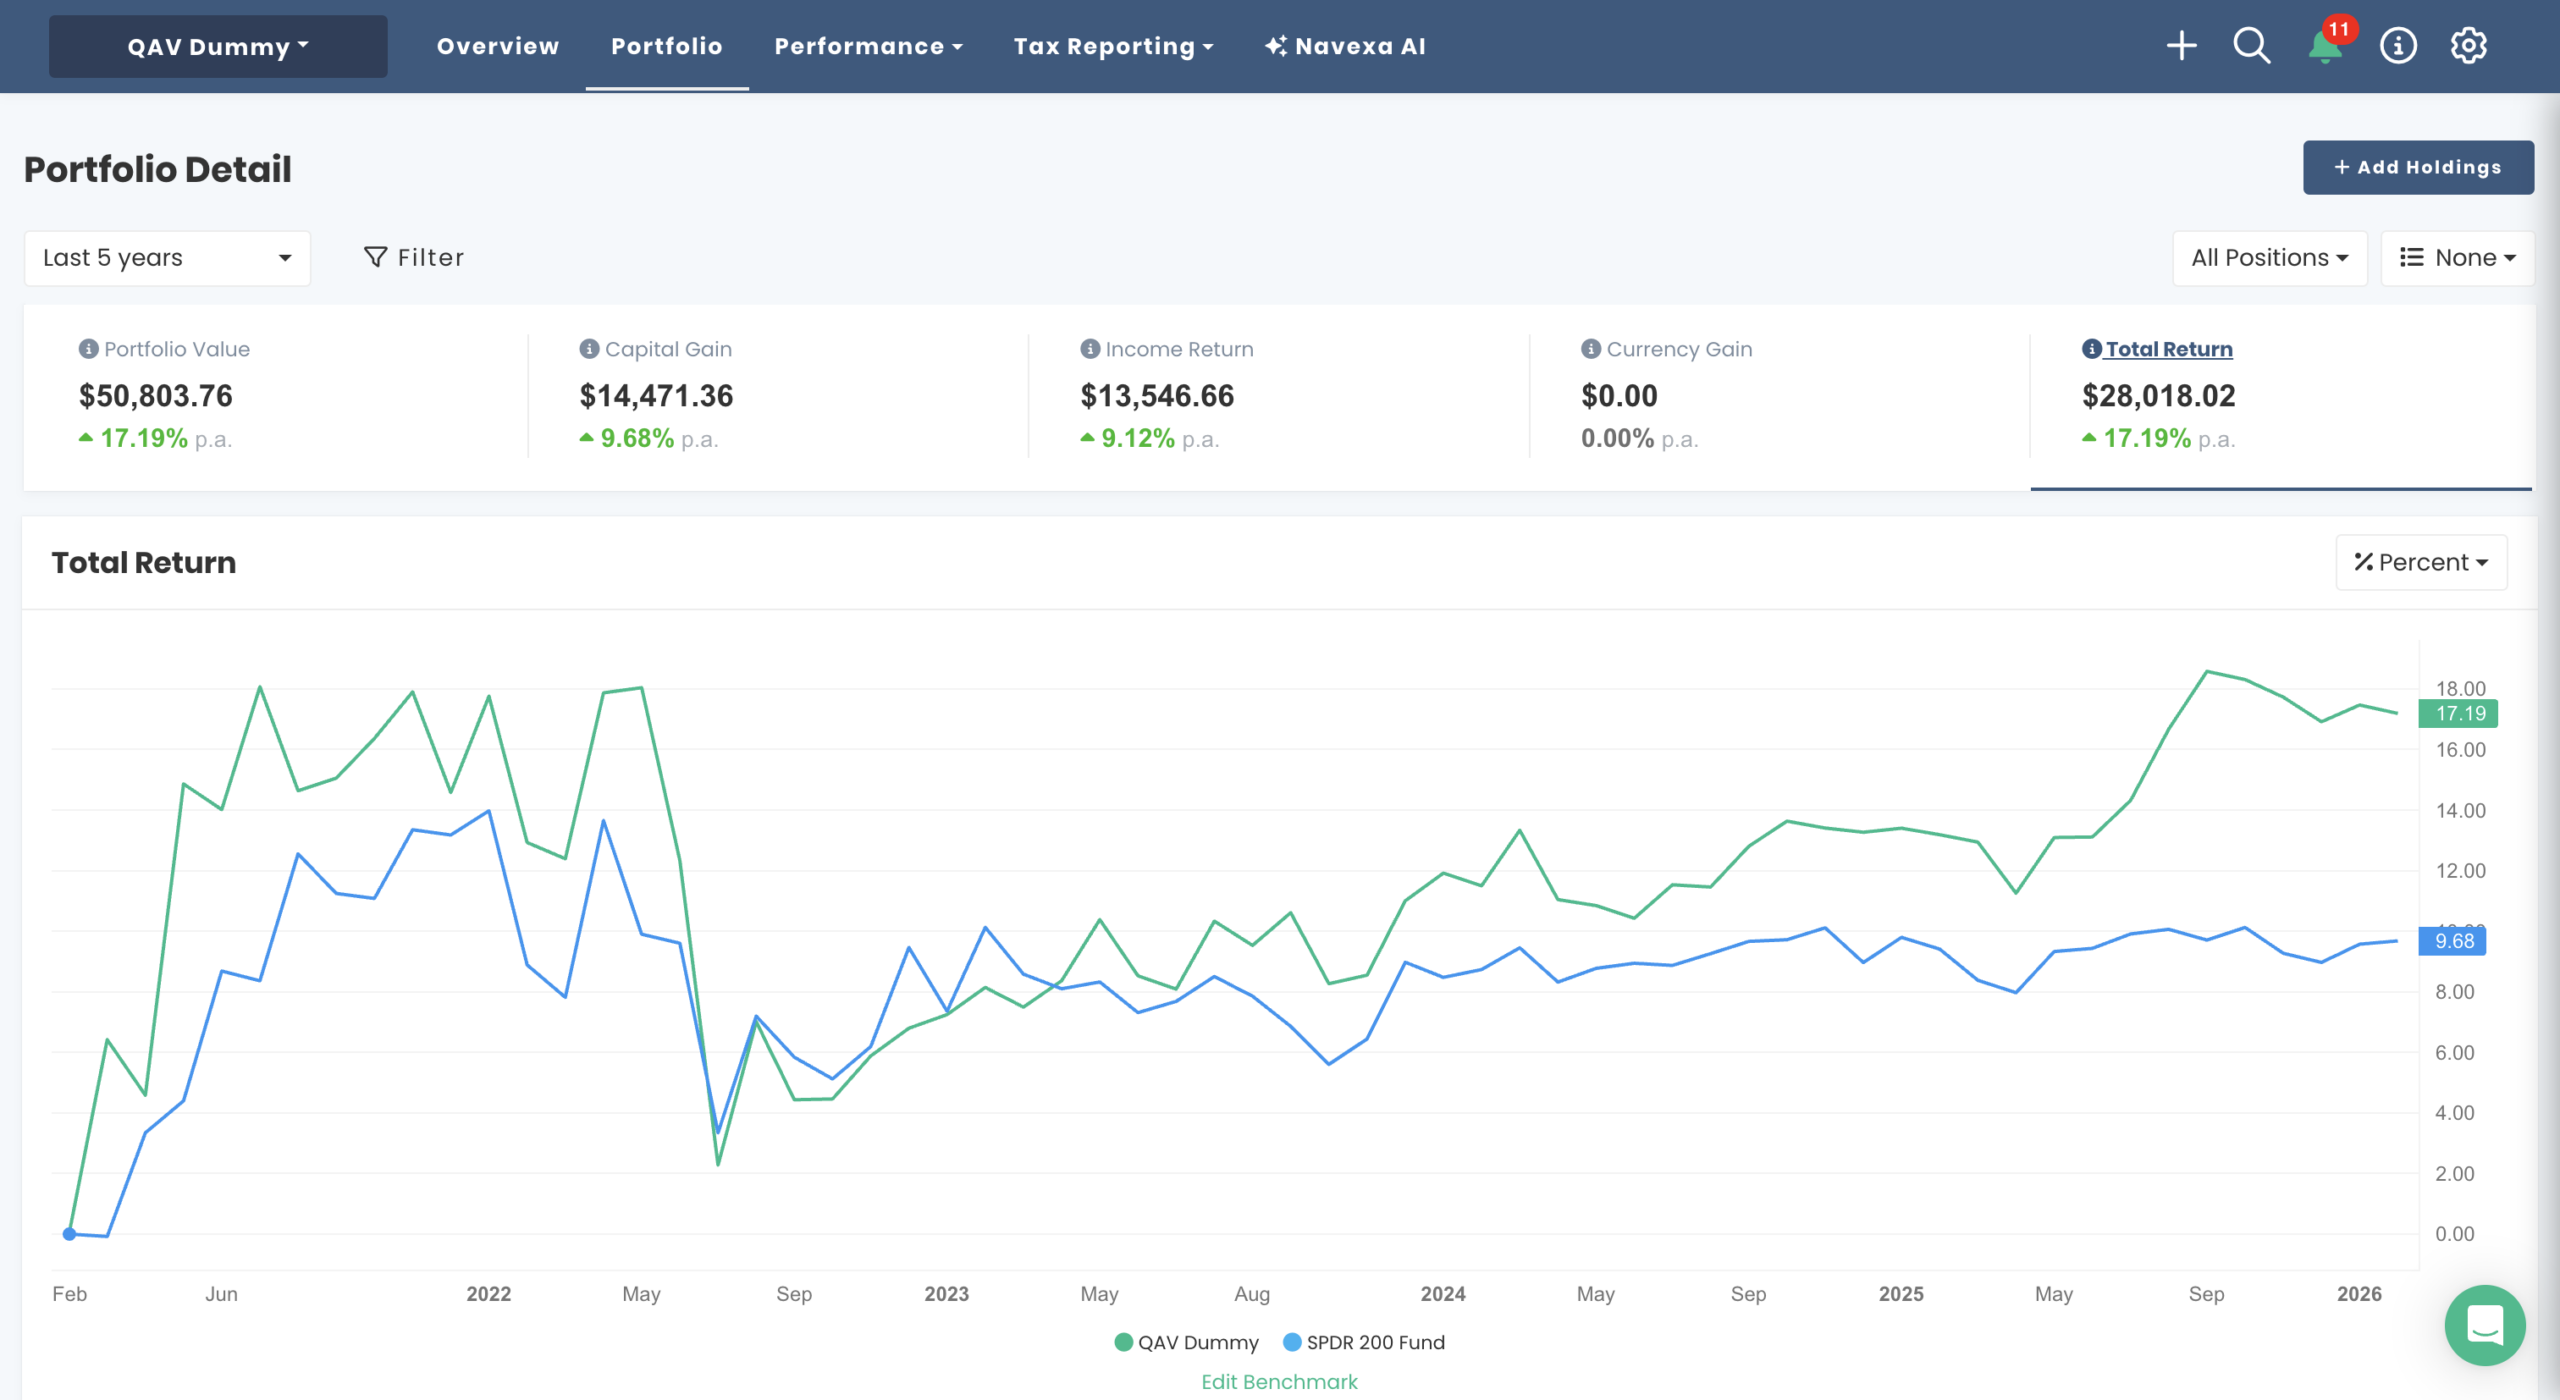Open the Filter control
Screen dimensions: 2560x1400
pos(414,257)
